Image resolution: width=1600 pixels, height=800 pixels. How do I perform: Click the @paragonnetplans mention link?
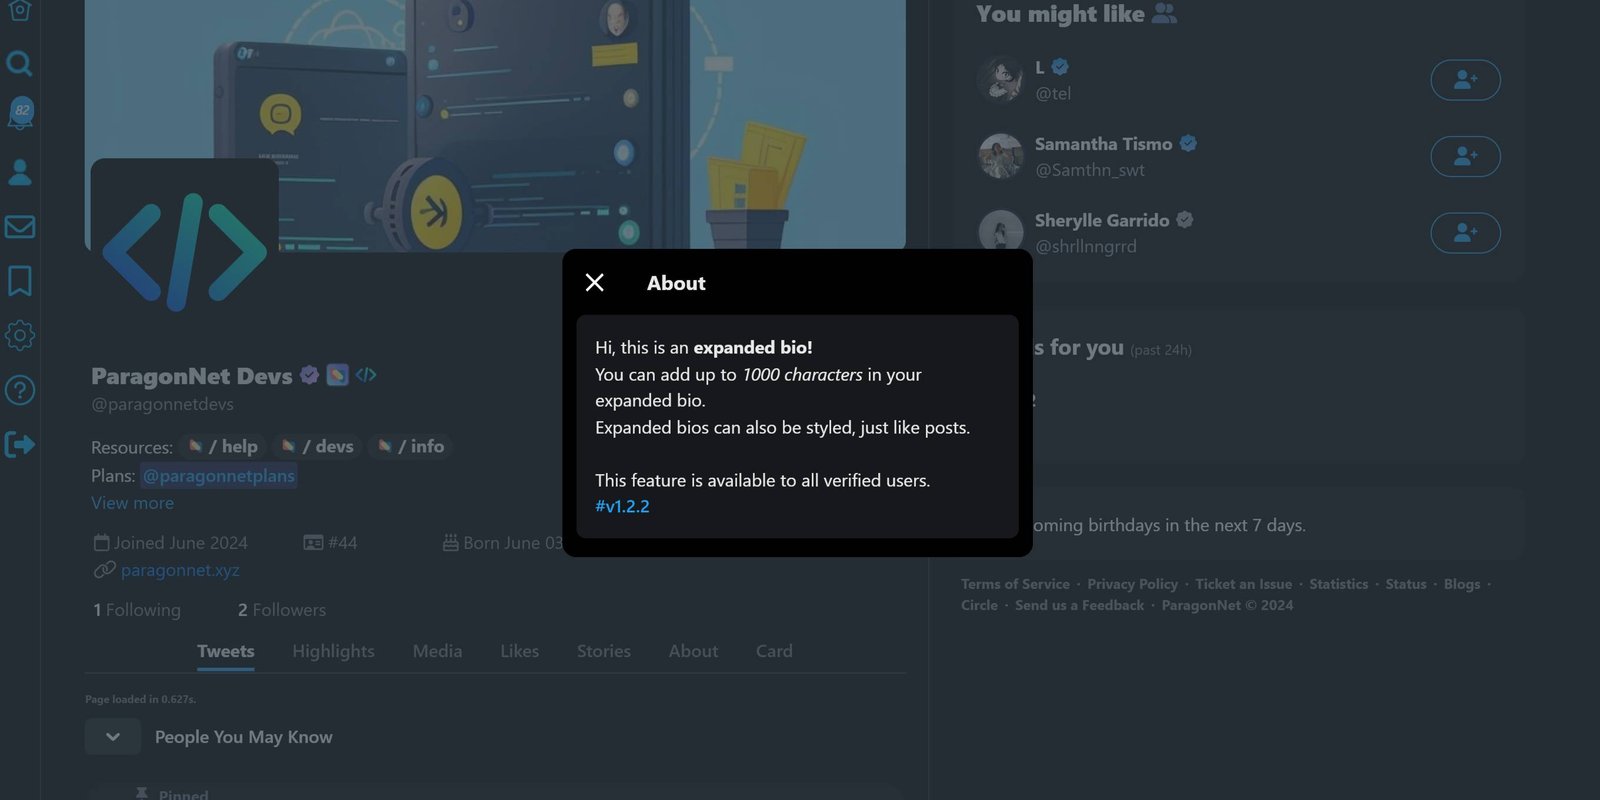[219, 476]
